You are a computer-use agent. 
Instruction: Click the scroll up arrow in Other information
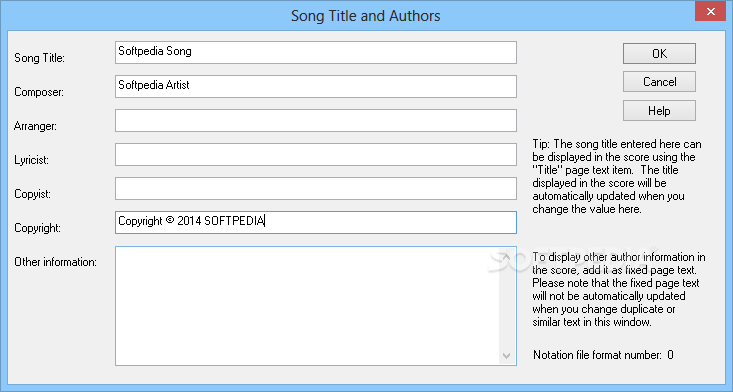(506, 257)
